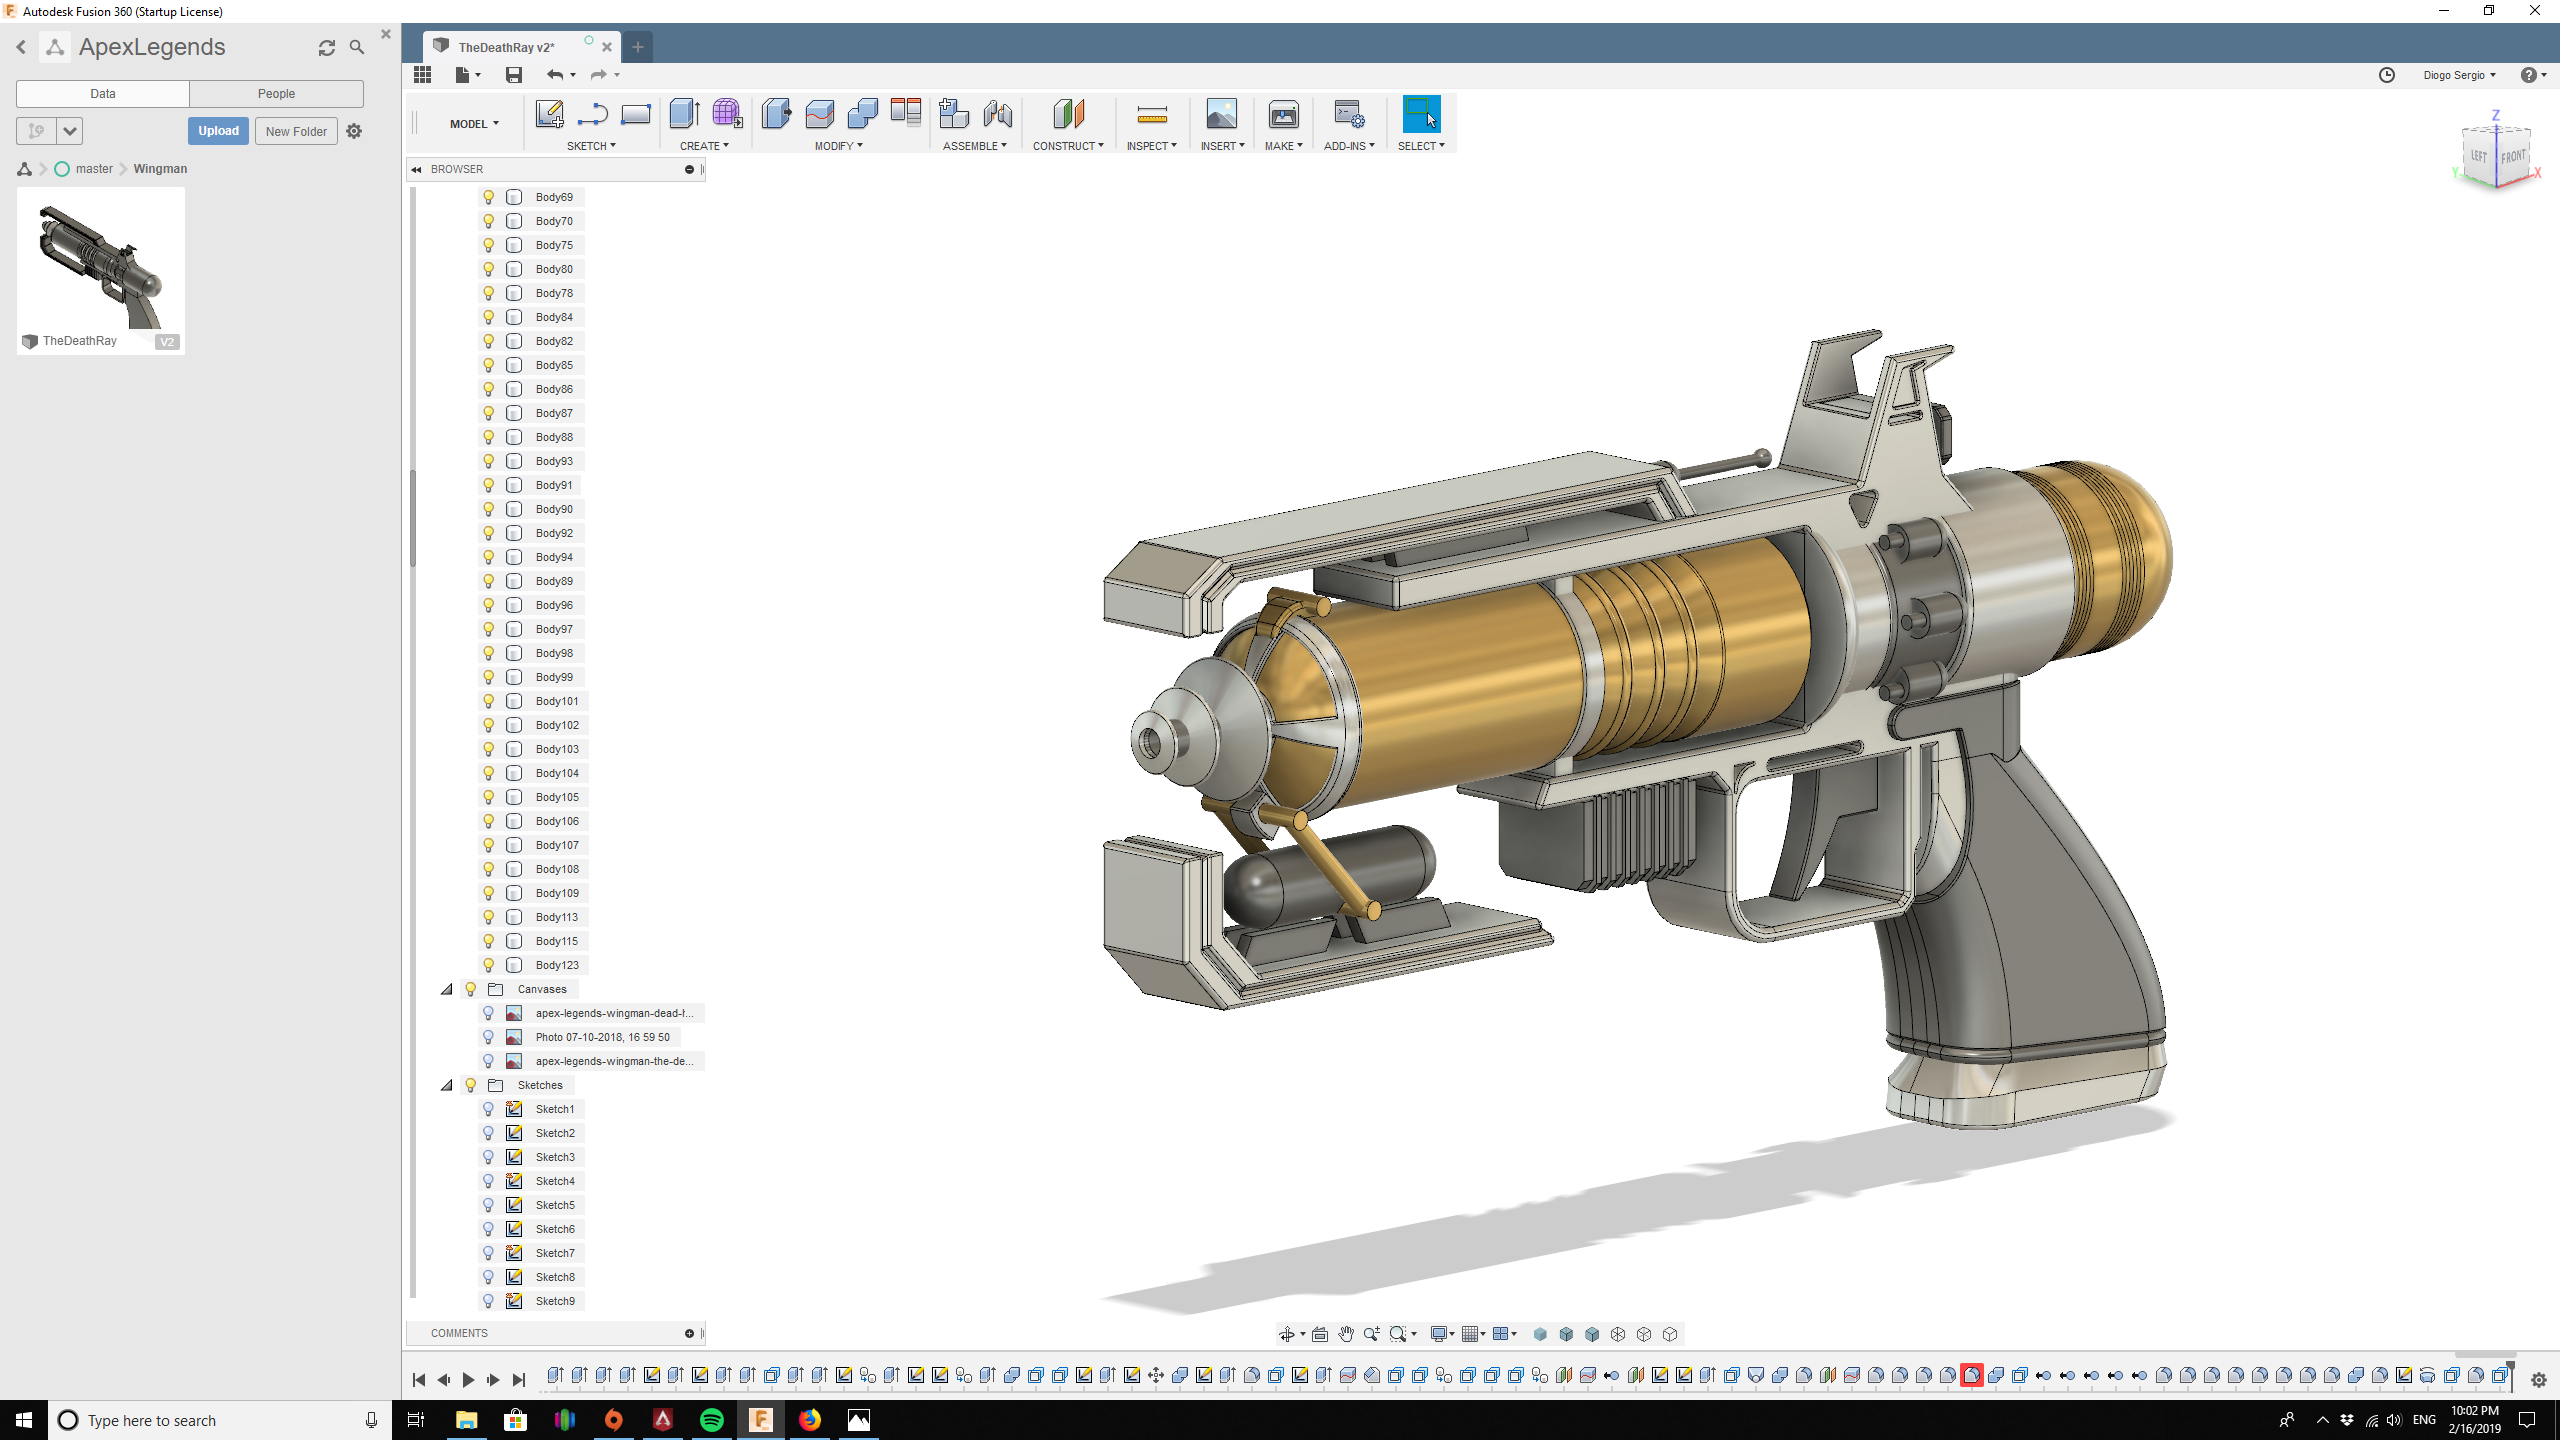This screenshot has height=1440, width=2560.
Task: Expand the Sketches folder tree
Action: pos(447,1085)
